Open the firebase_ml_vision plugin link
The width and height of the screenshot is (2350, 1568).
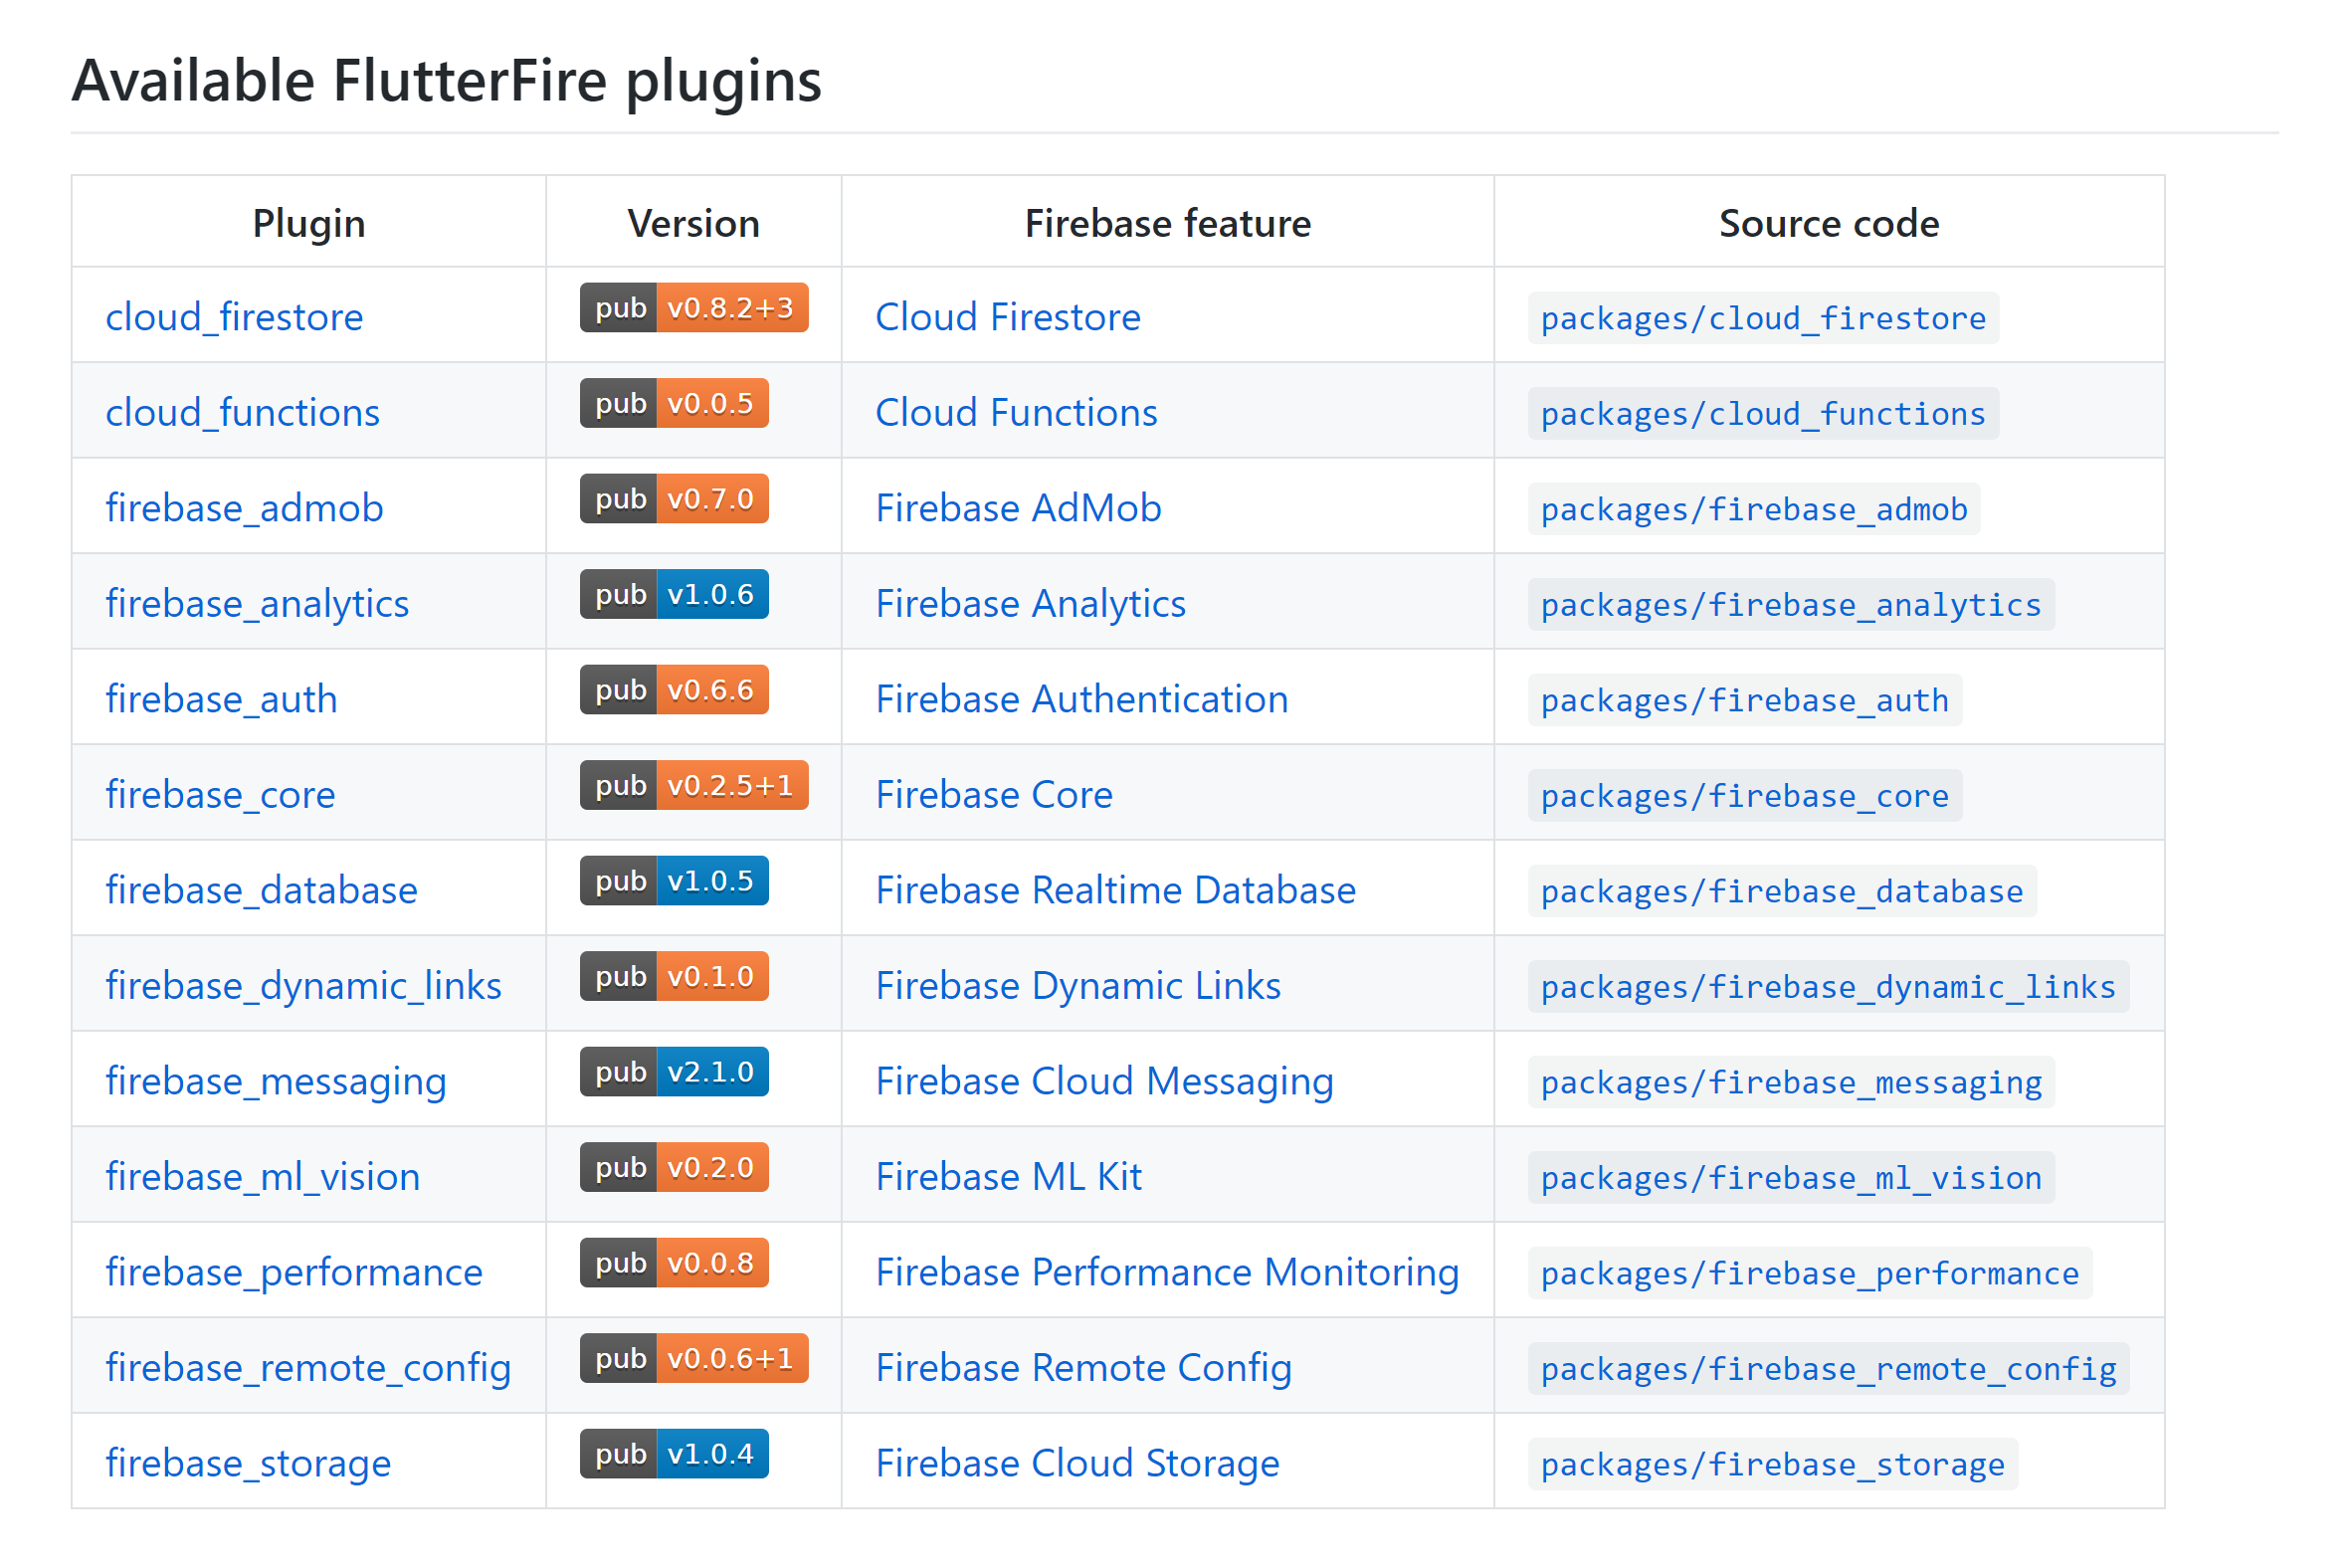[262, 1177]
